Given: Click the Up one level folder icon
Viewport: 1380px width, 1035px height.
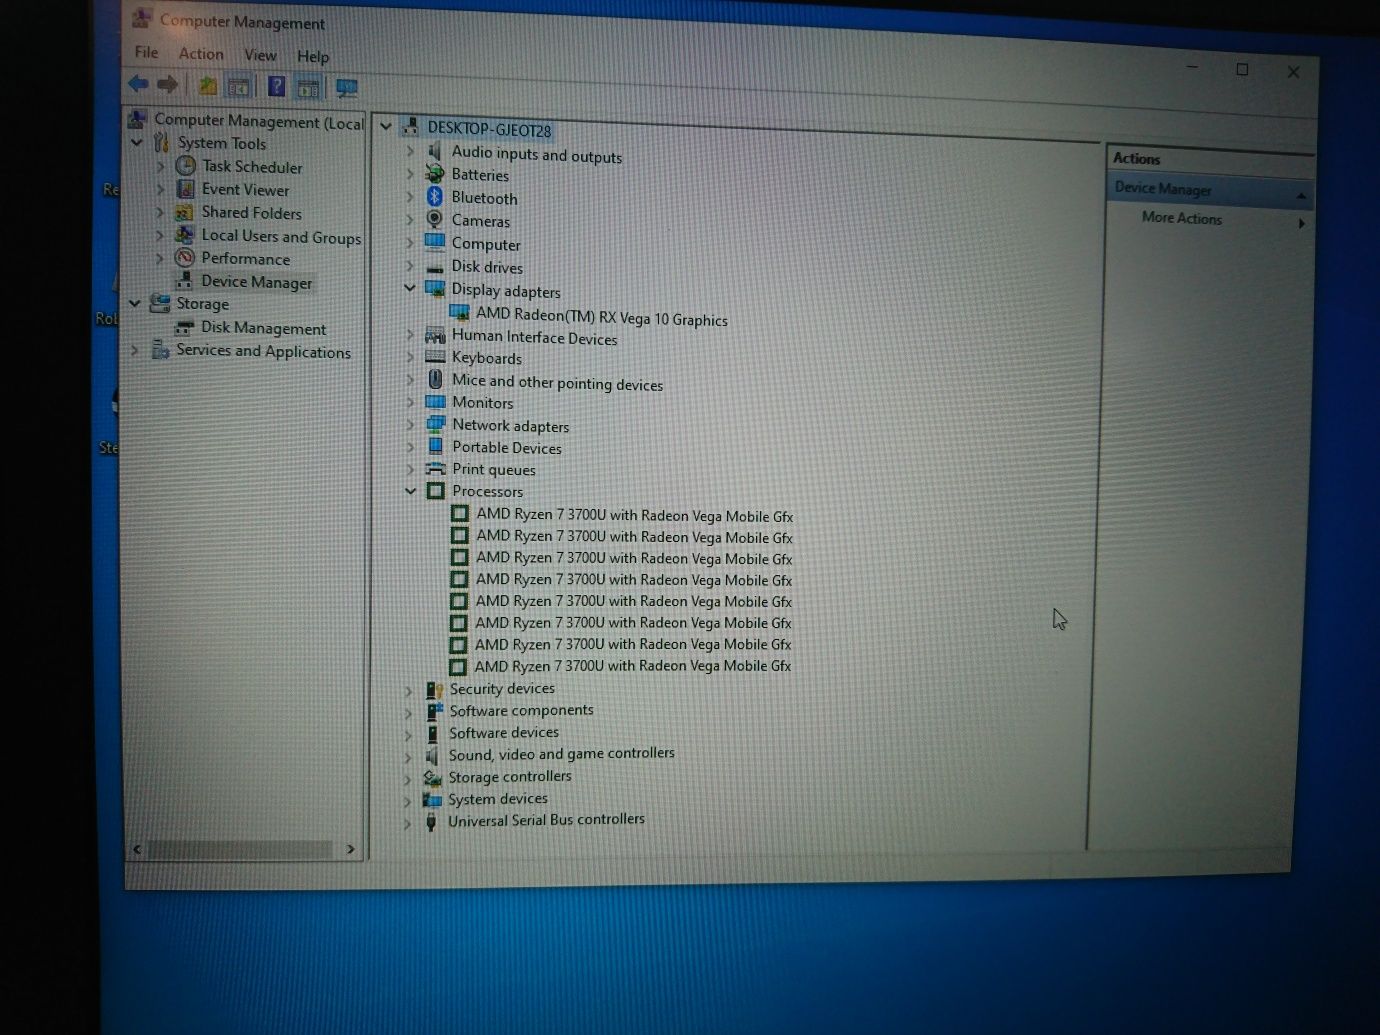Looking at the screenshot, I should [x=208, y=86].
